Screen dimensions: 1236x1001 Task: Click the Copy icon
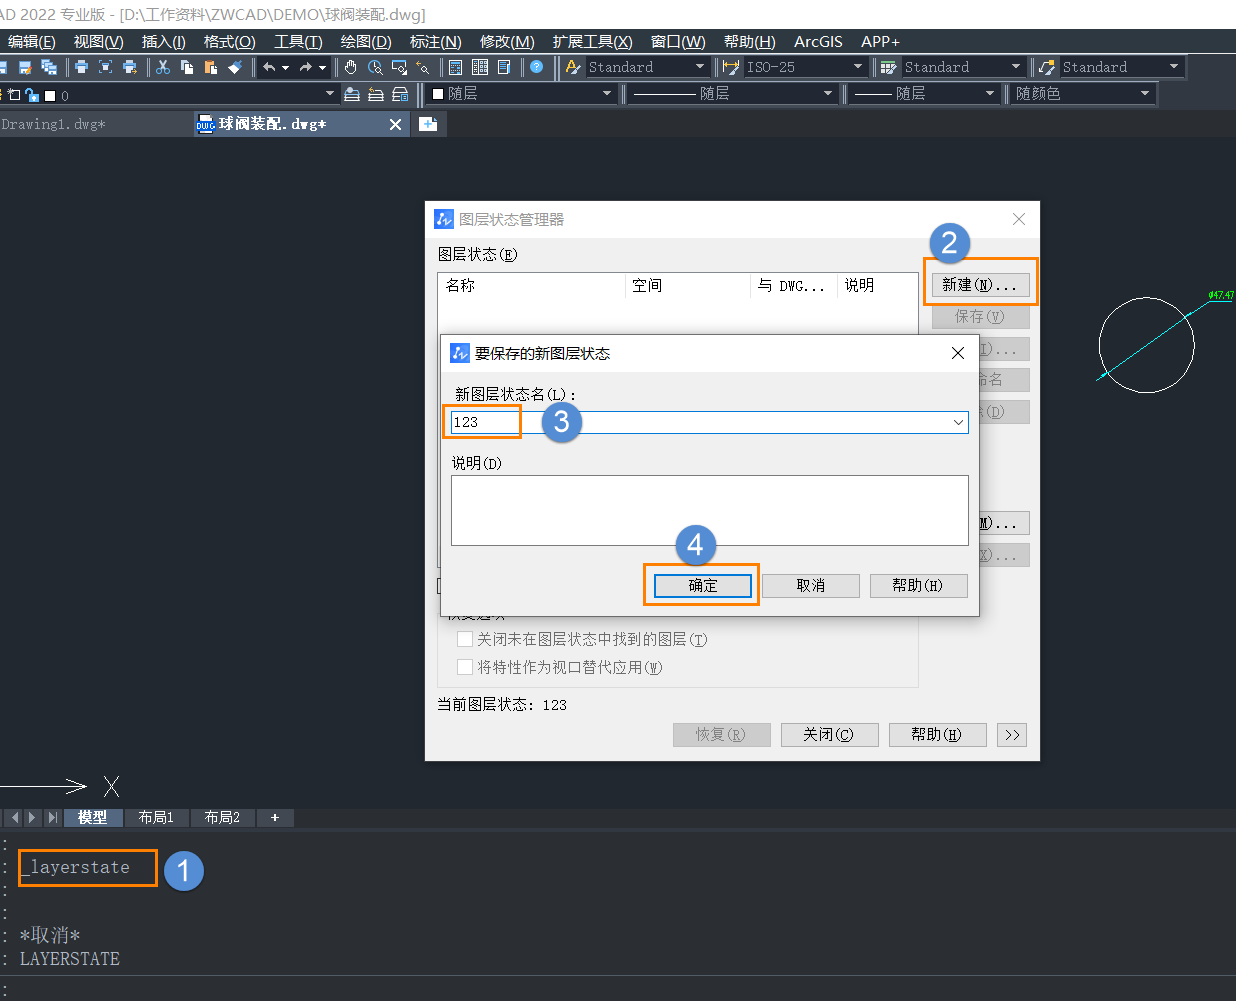pos(187,67)
